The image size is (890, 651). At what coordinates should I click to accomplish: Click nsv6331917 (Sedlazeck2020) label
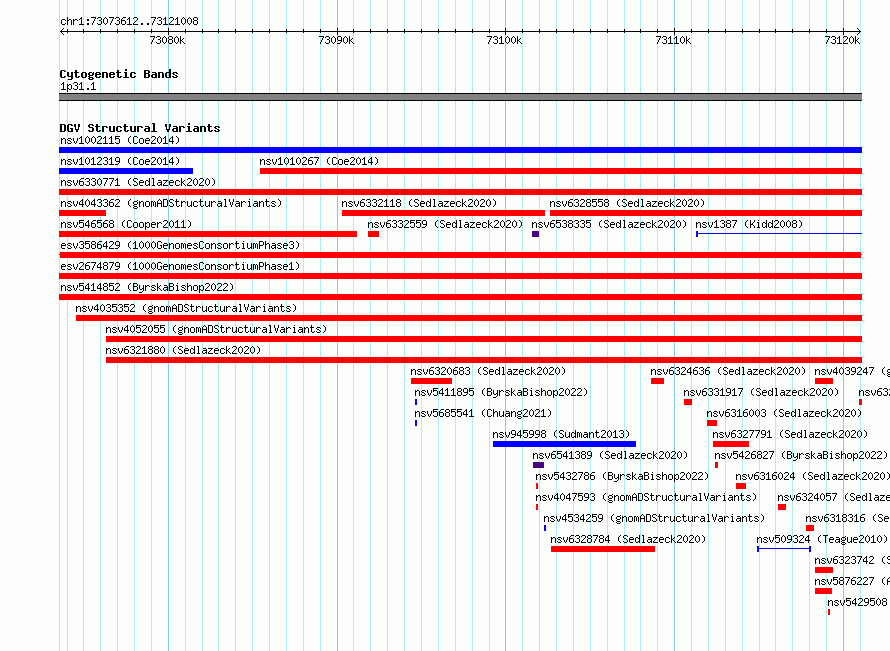[761, 392]
